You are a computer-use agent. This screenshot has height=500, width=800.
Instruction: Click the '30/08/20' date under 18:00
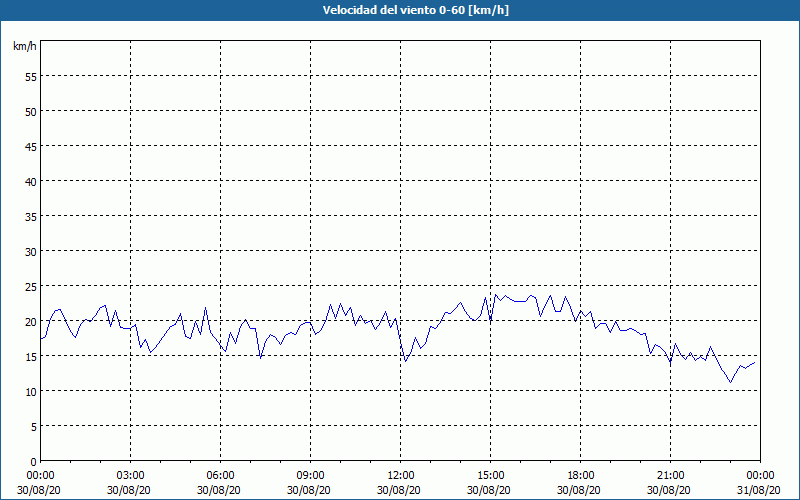click(579, 490)
